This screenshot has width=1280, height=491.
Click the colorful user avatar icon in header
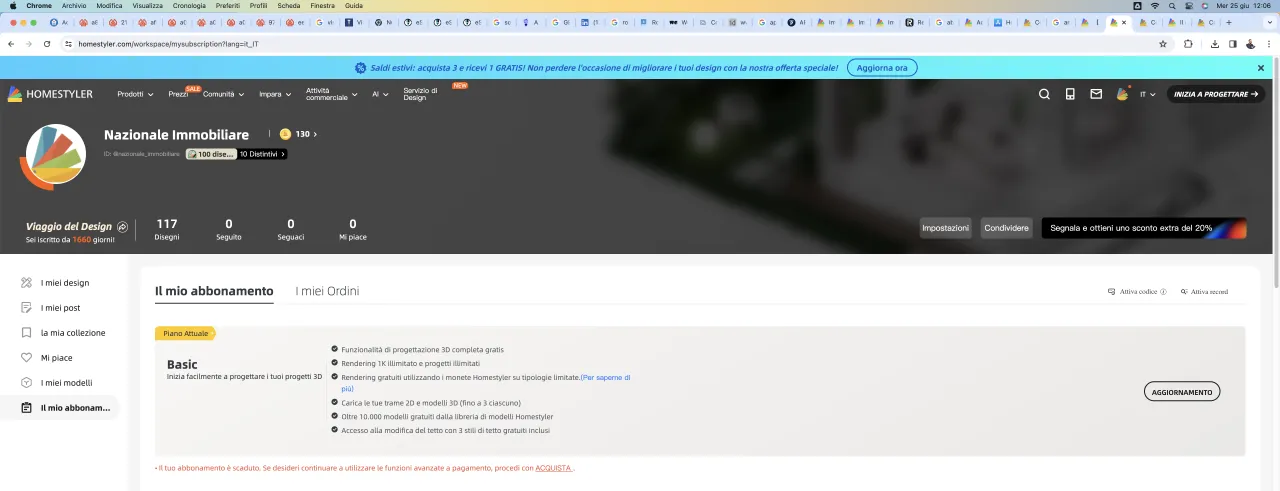click(x=1122, y=94)
